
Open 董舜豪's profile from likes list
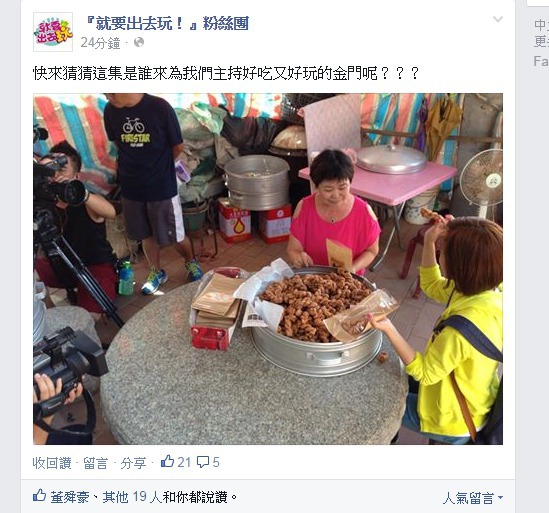[x=70, y=497]
